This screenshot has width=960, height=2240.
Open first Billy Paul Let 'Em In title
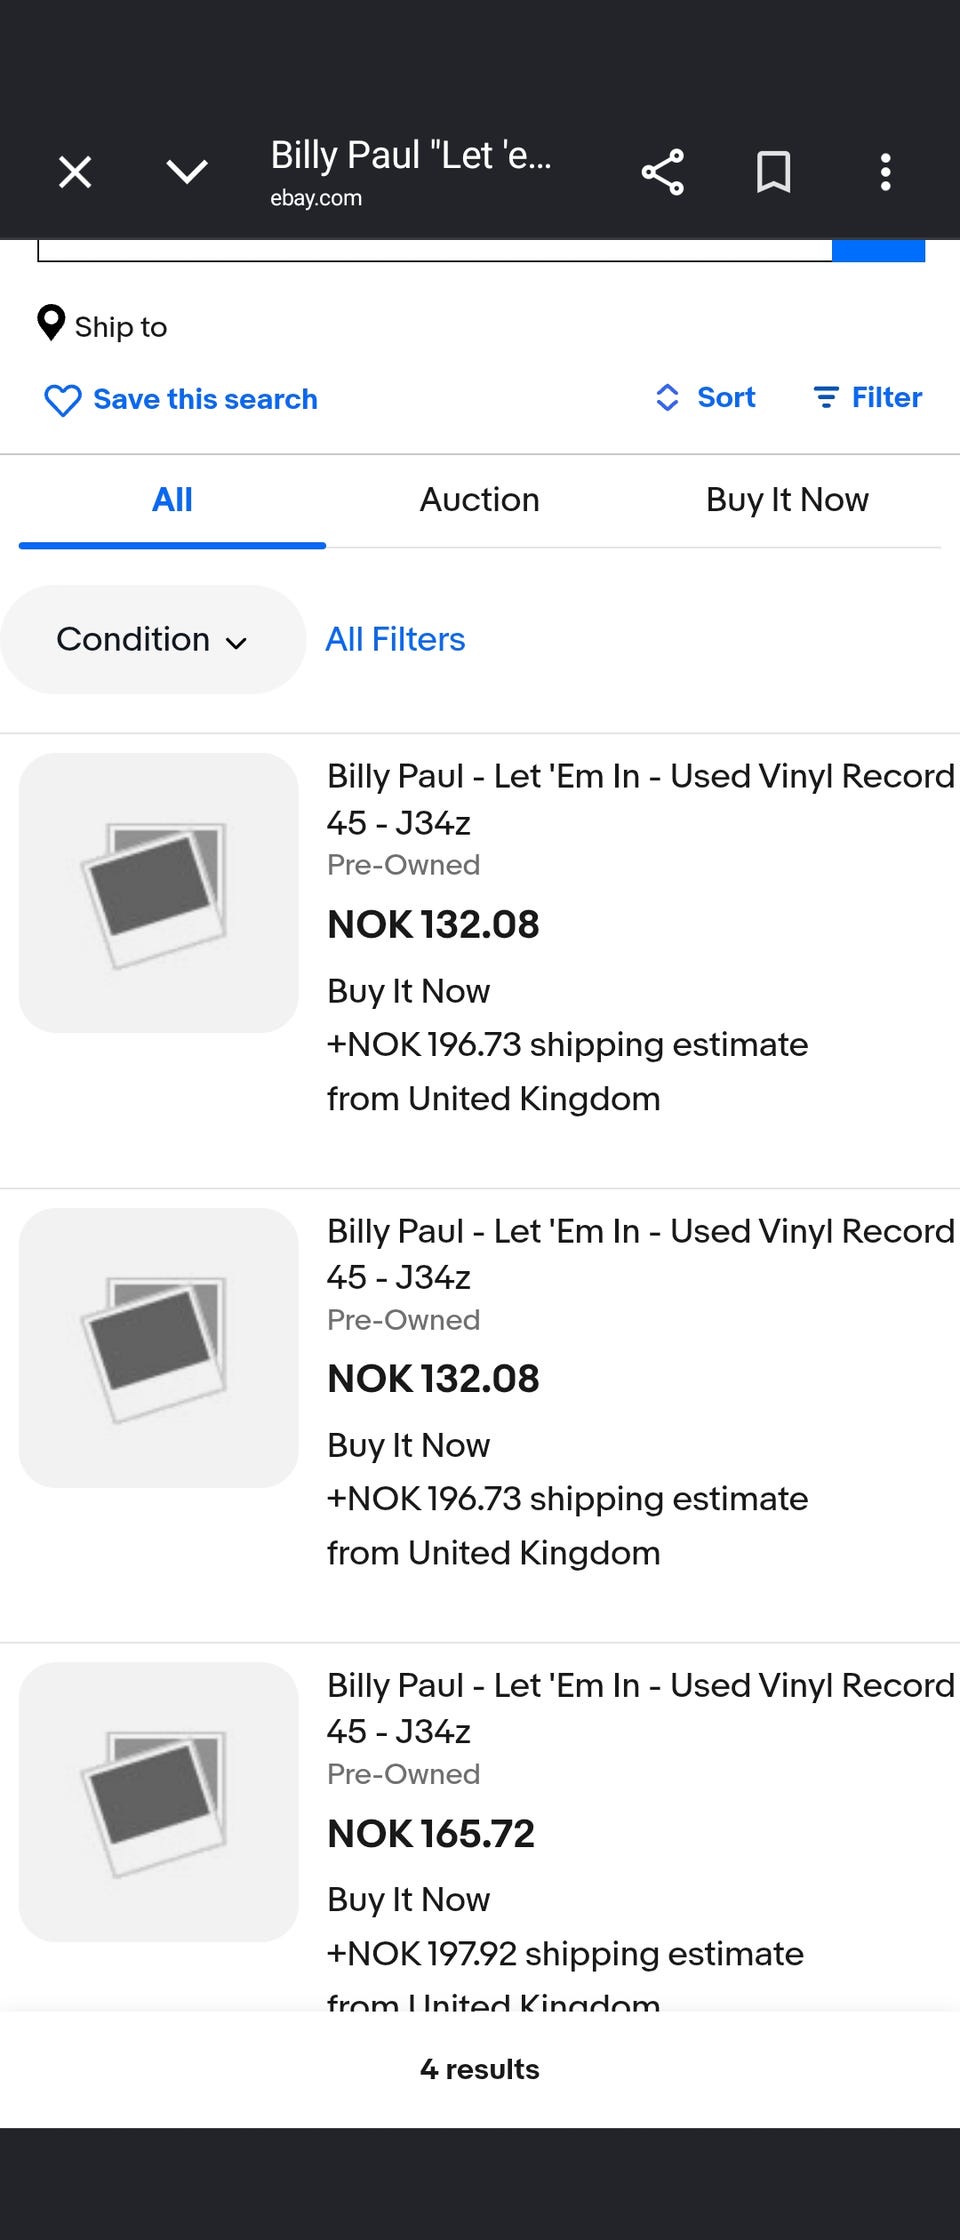pos(641,799)
